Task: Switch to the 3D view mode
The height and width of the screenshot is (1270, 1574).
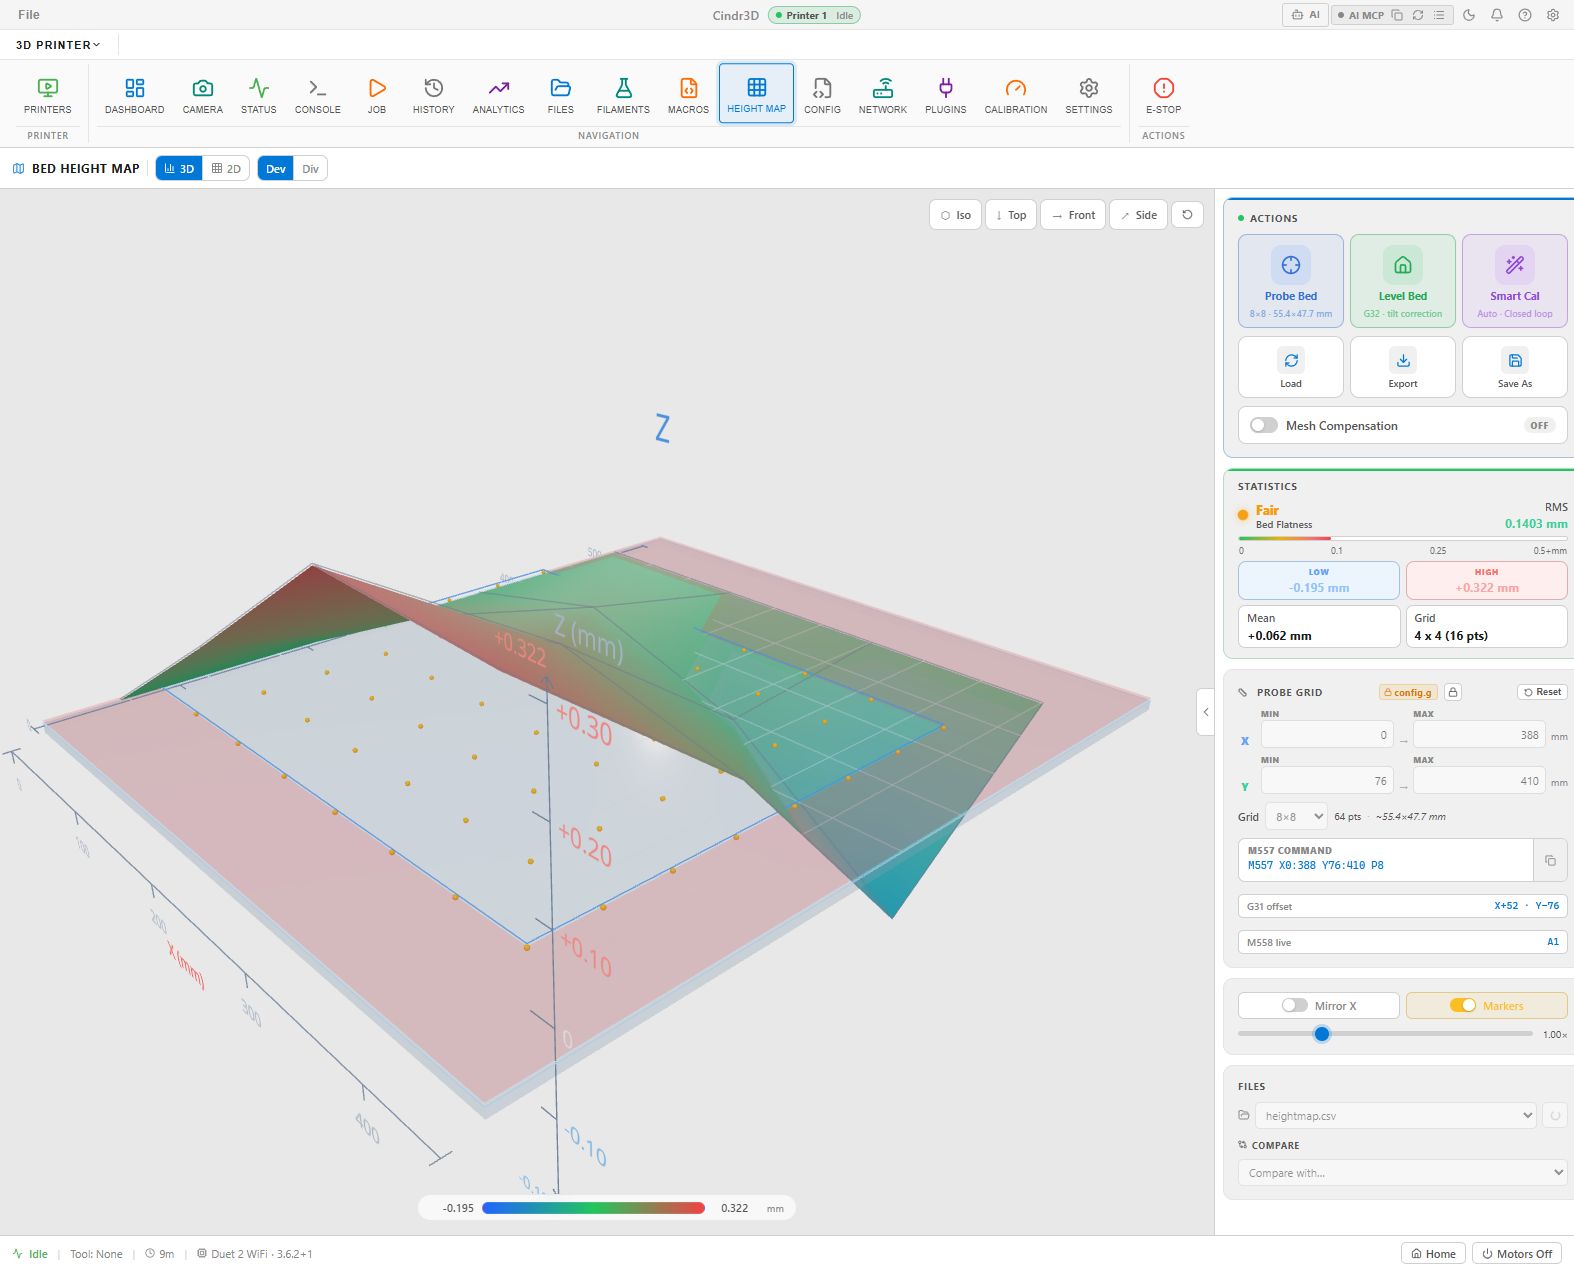Action: pos(179,169)
